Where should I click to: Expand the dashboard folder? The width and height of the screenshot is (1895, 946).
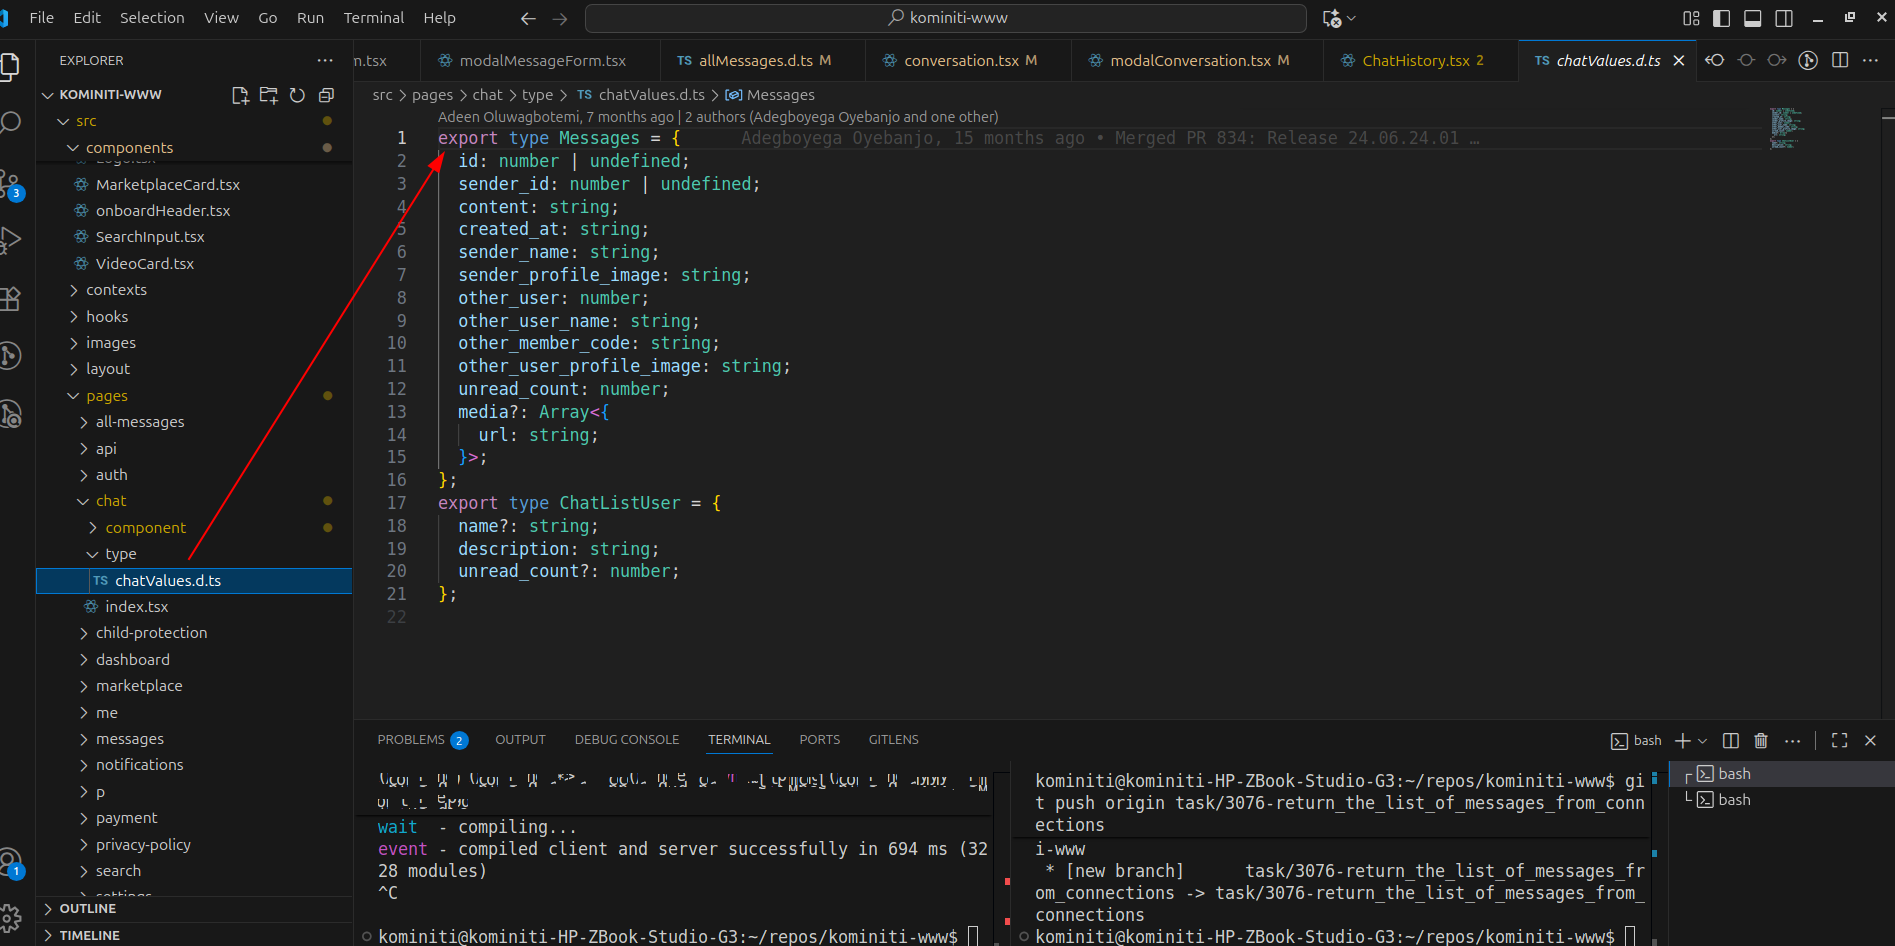(132, 660)
